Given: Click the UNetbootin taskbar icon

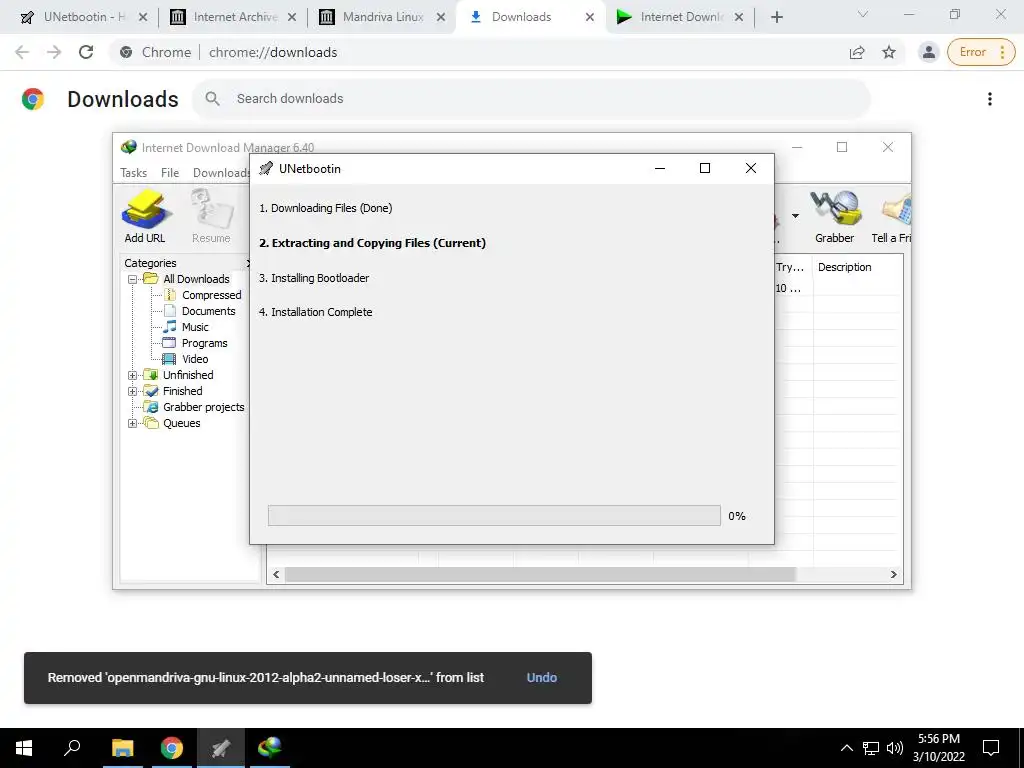Looking at the screenshot, I should [x=221, y=748].
